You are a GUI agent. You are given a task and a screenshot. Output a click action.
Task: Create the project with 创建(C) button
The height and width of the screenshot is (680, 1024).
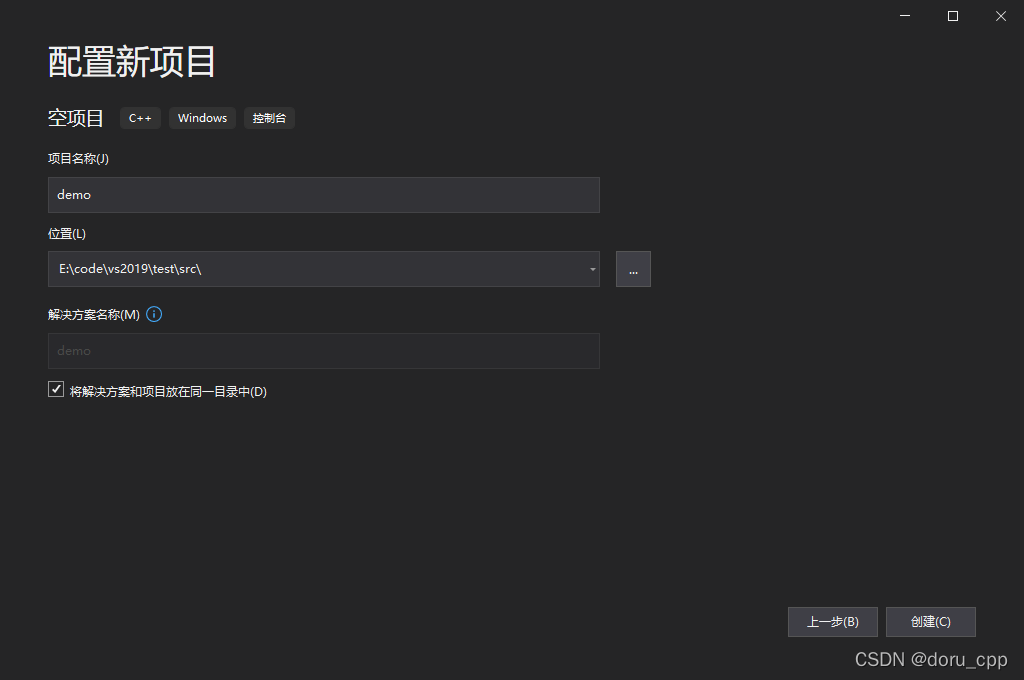931,622
